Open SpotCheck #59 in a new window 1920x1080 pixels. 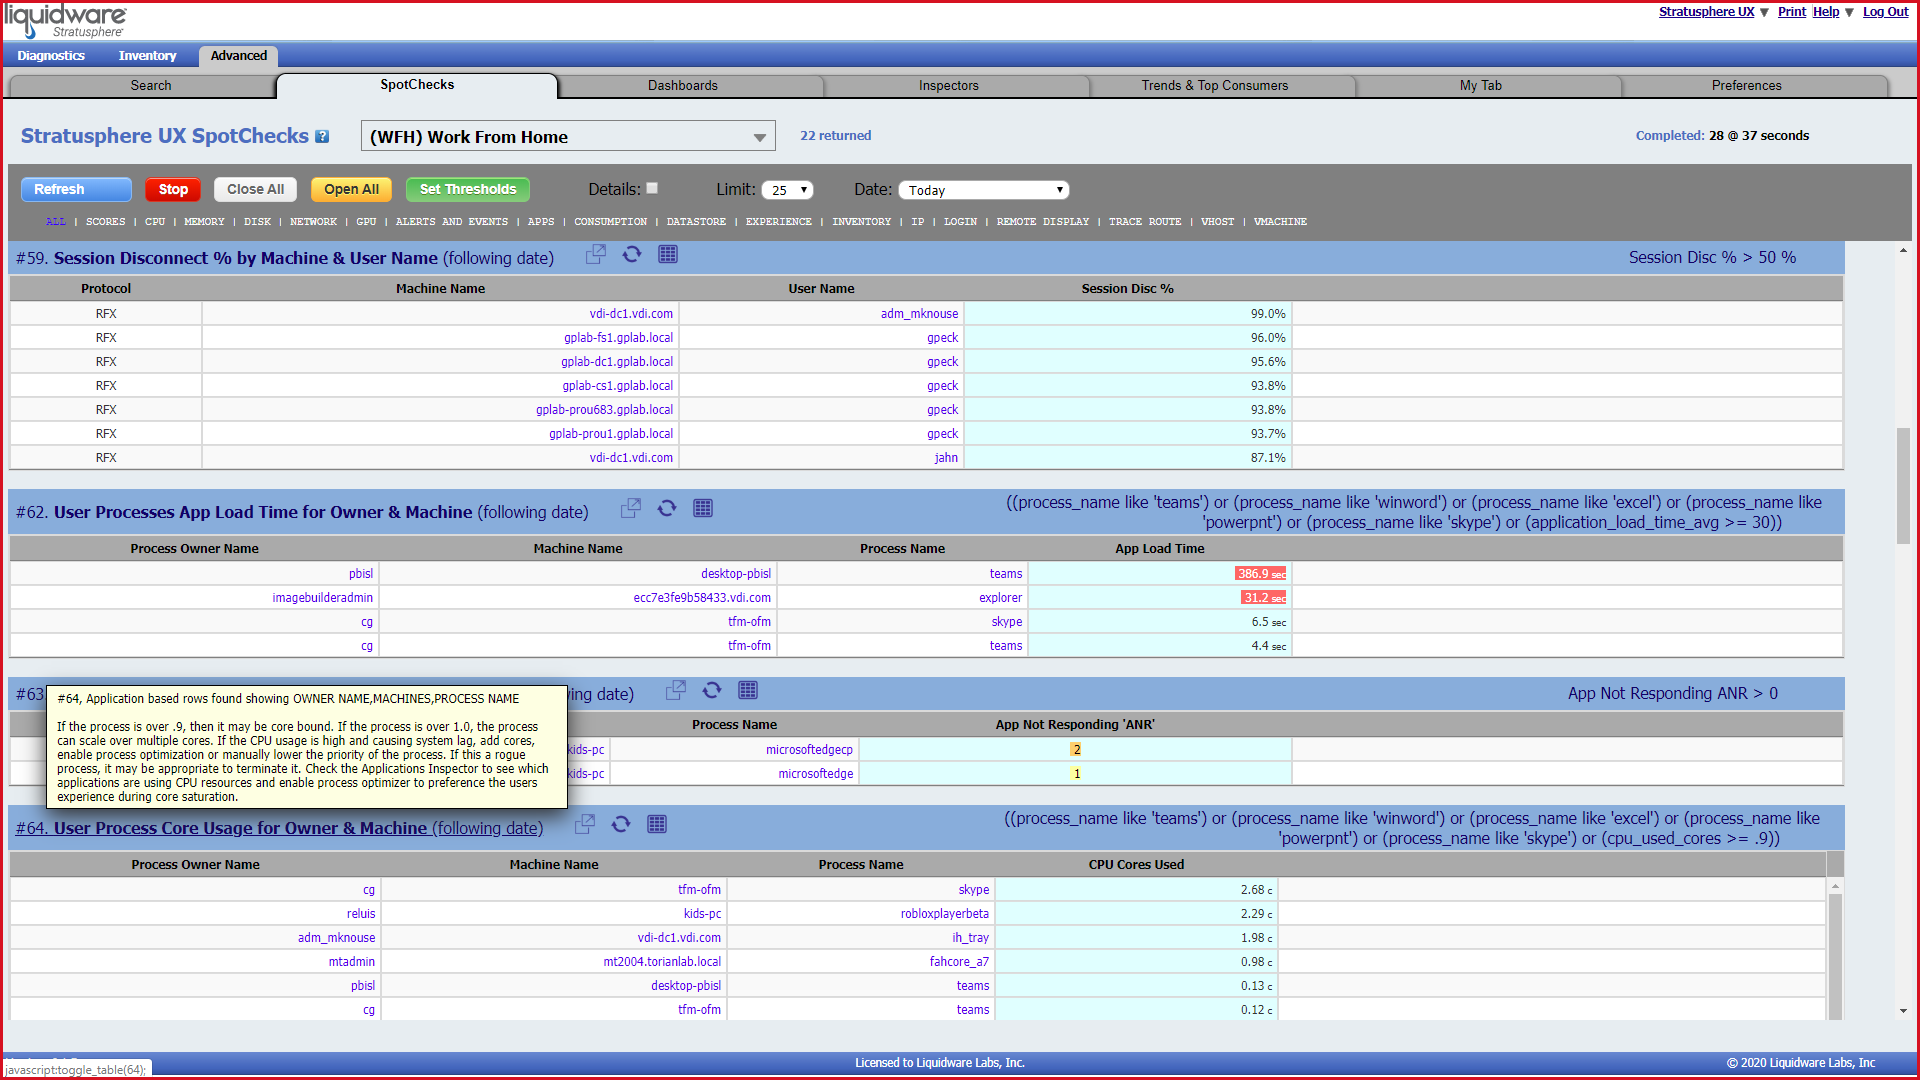(595, 255)
